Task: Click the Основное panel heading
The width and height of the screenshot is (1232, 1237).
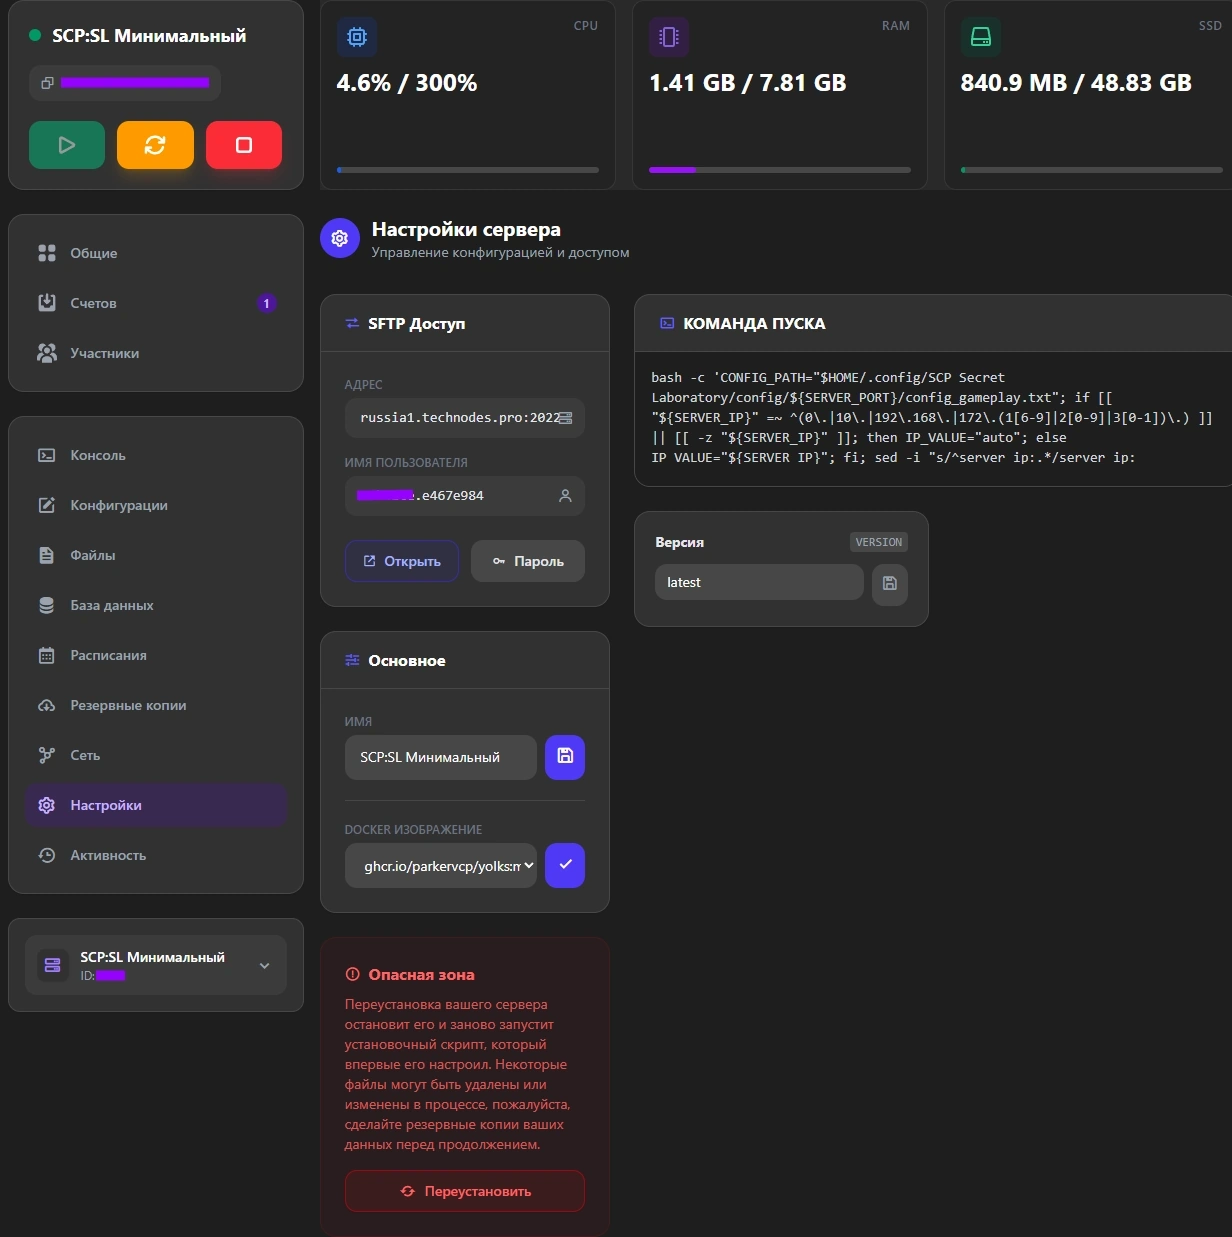Action: click(x=407, y=661)
